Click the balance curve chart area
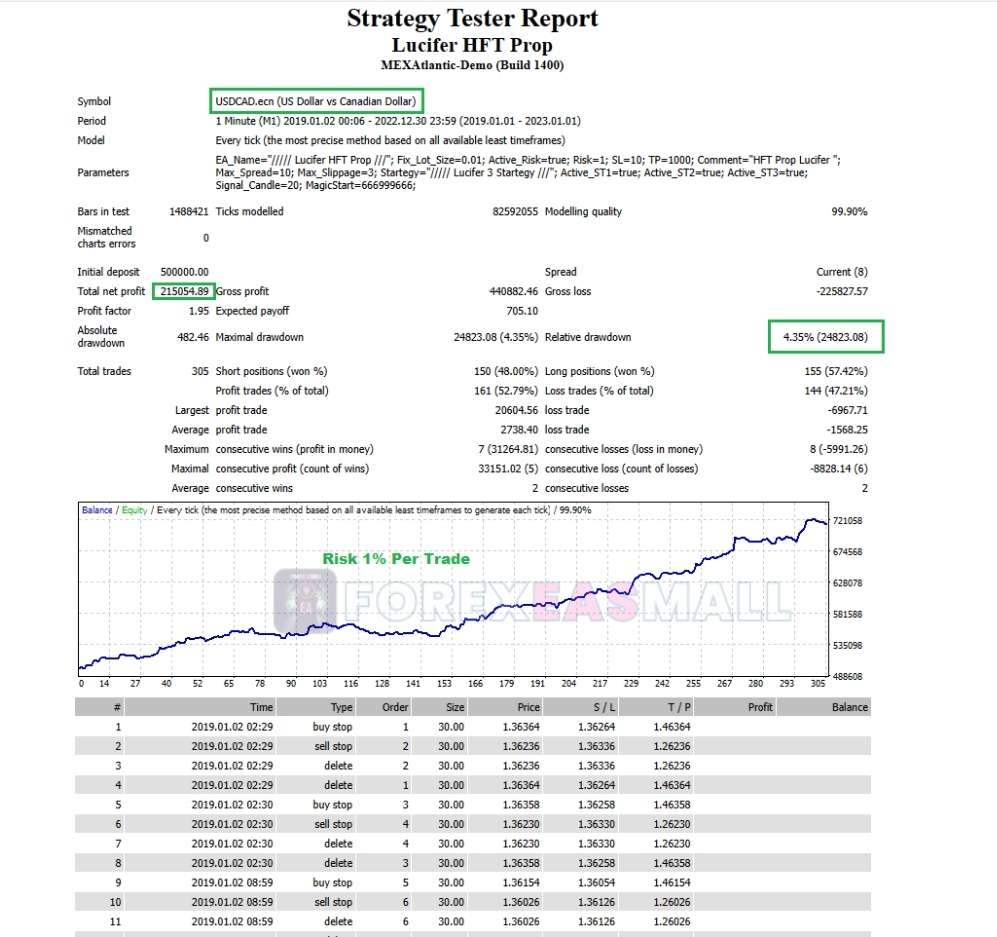 [453, 589]
